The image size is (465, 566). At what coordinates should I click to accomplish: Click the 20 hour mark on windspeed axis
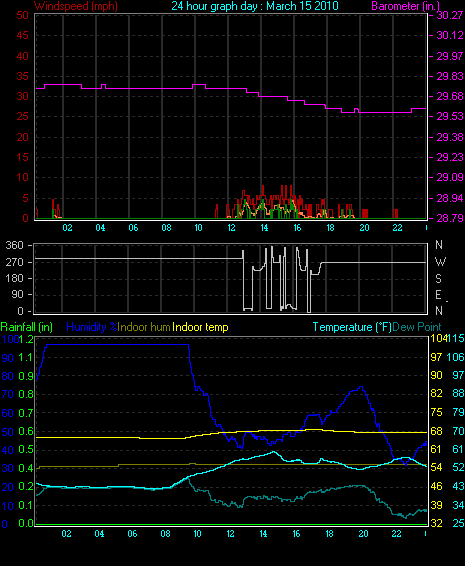pyautogui.click(x=364, y=228)
